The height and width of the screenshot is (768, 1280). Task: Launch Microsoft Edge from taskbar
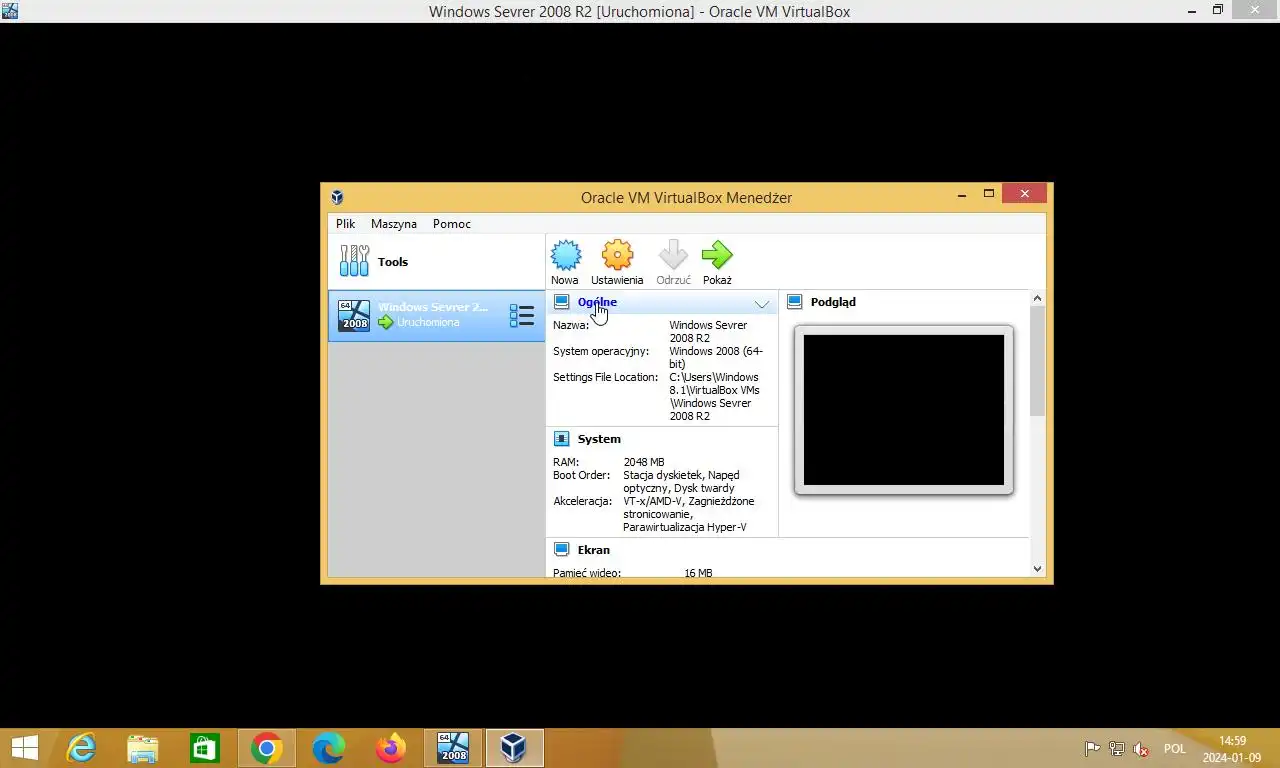coord(329,748)
